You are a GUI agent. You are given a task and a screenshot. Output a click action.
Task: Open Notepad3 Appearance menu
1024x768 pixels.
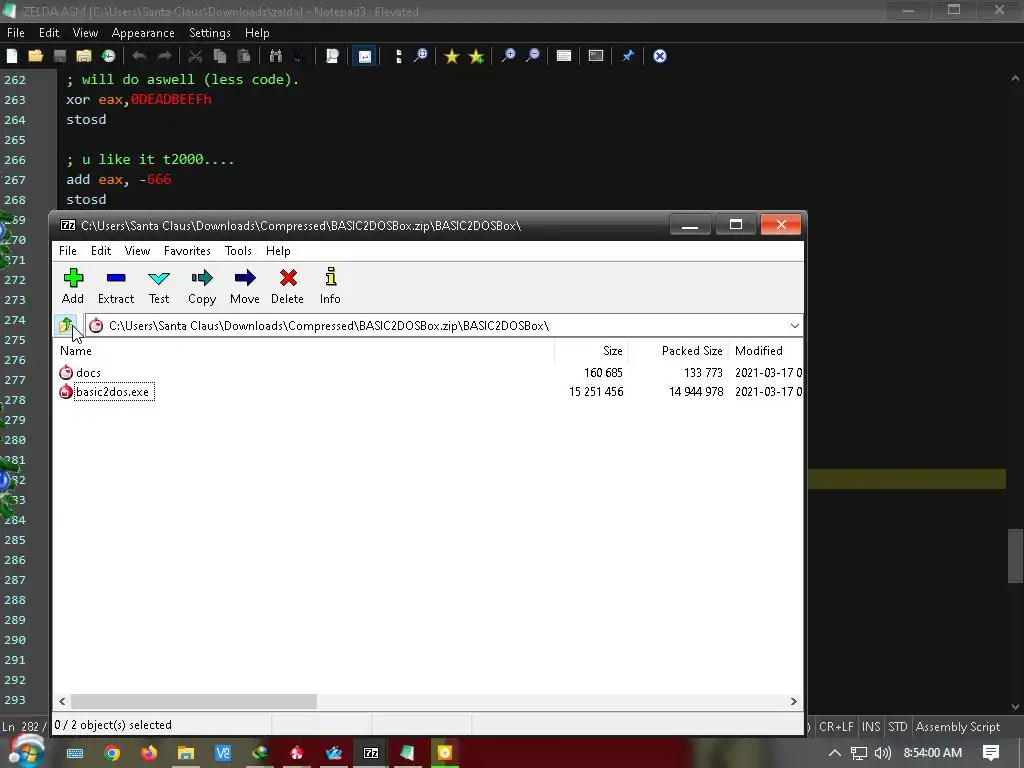[143, 33]
